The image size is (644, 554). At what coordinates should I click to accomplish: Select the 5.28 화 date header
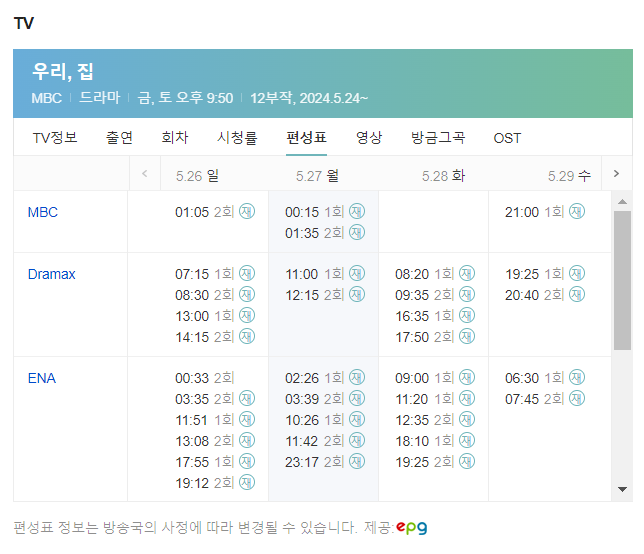pos(443,176)
